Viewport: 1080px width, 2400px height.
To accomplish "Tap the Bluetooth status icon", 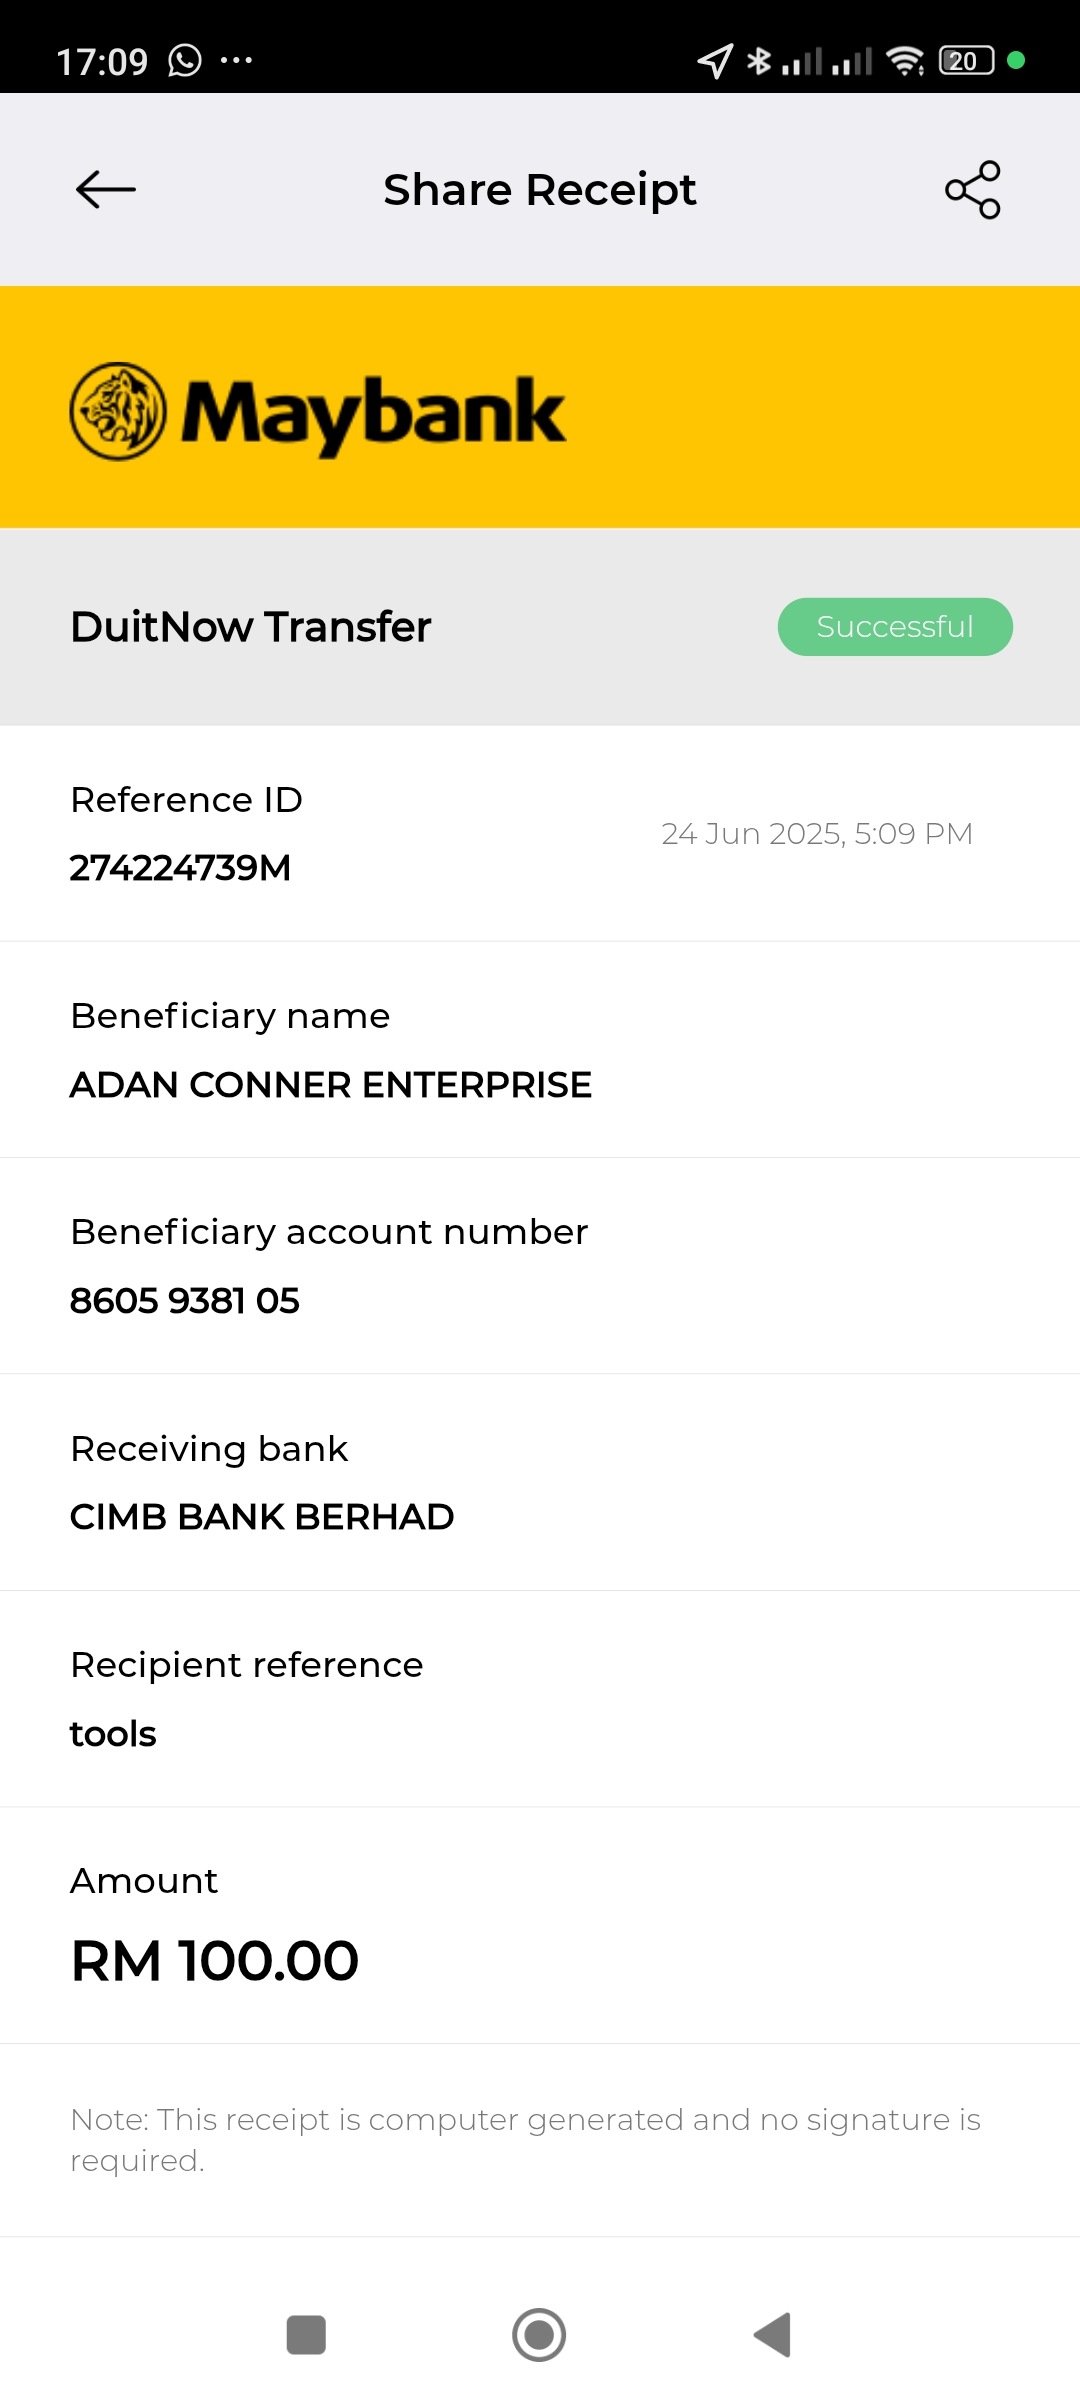I will pos(759,61).
